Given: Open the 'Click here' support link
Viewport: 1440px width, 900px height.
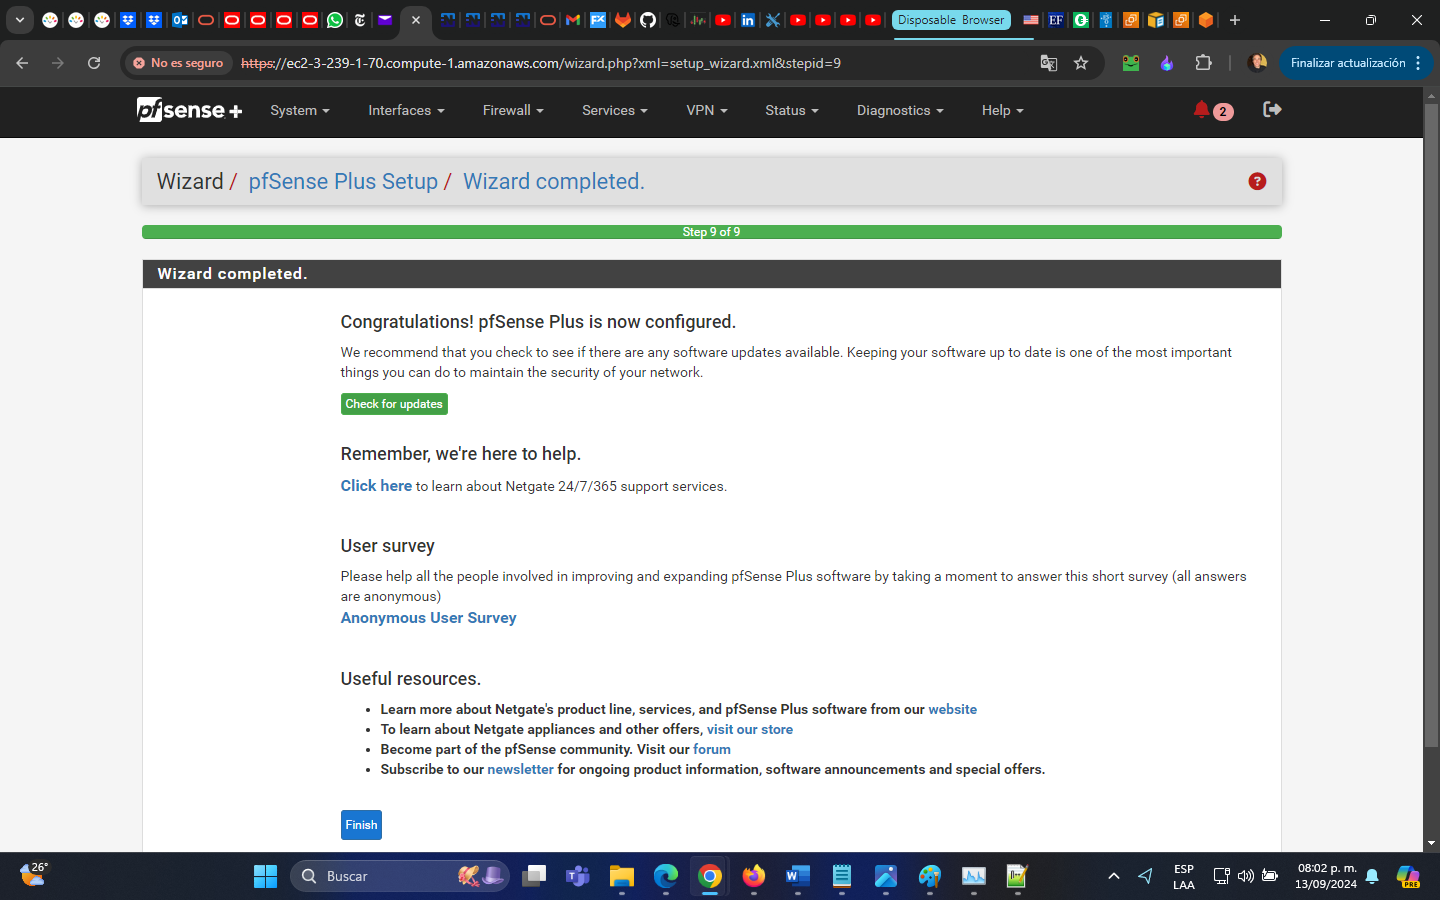Looking at the screenshot, I should [376, 485].
